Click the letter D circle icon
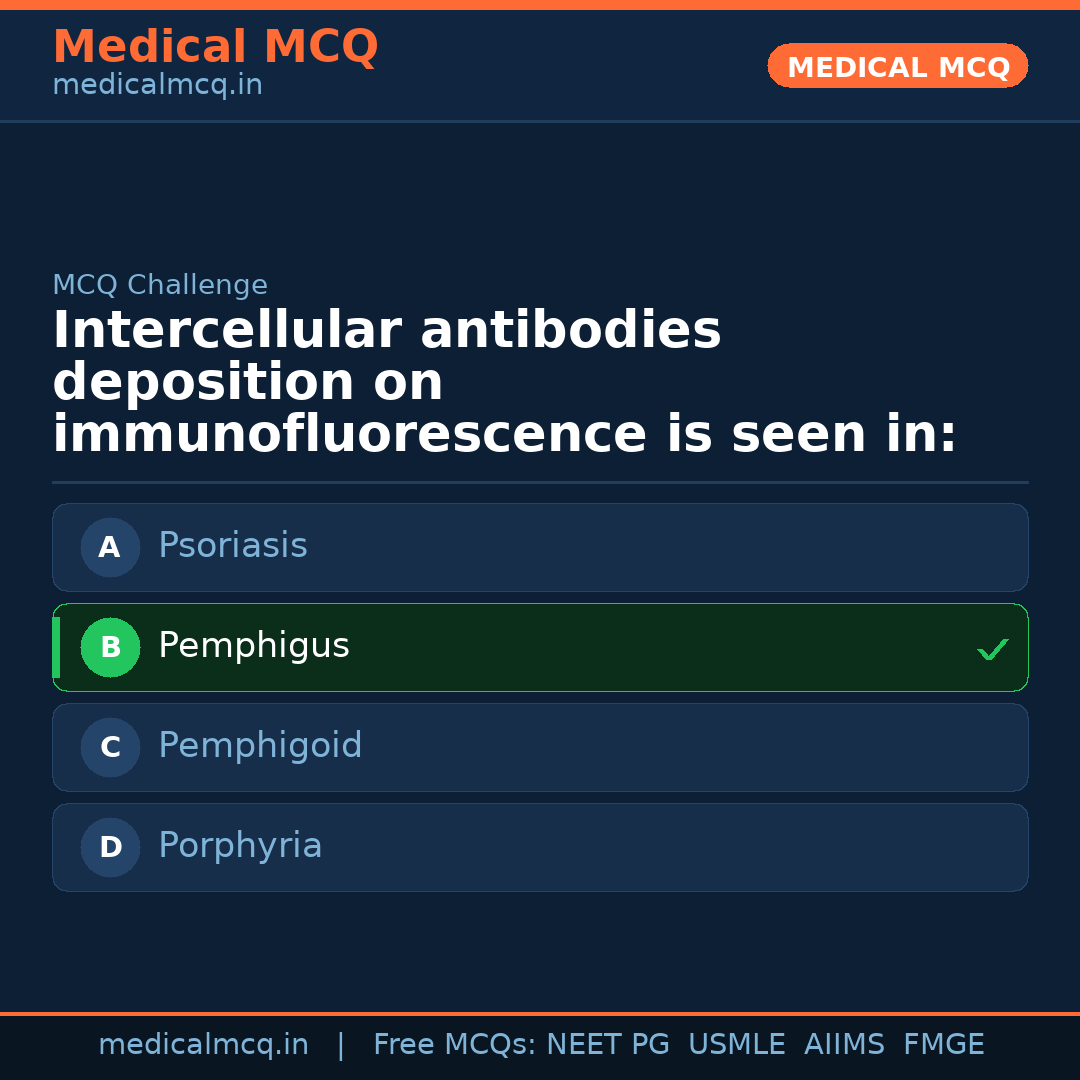This screenshot has height=1080, width=1080. tap(110, 847)
